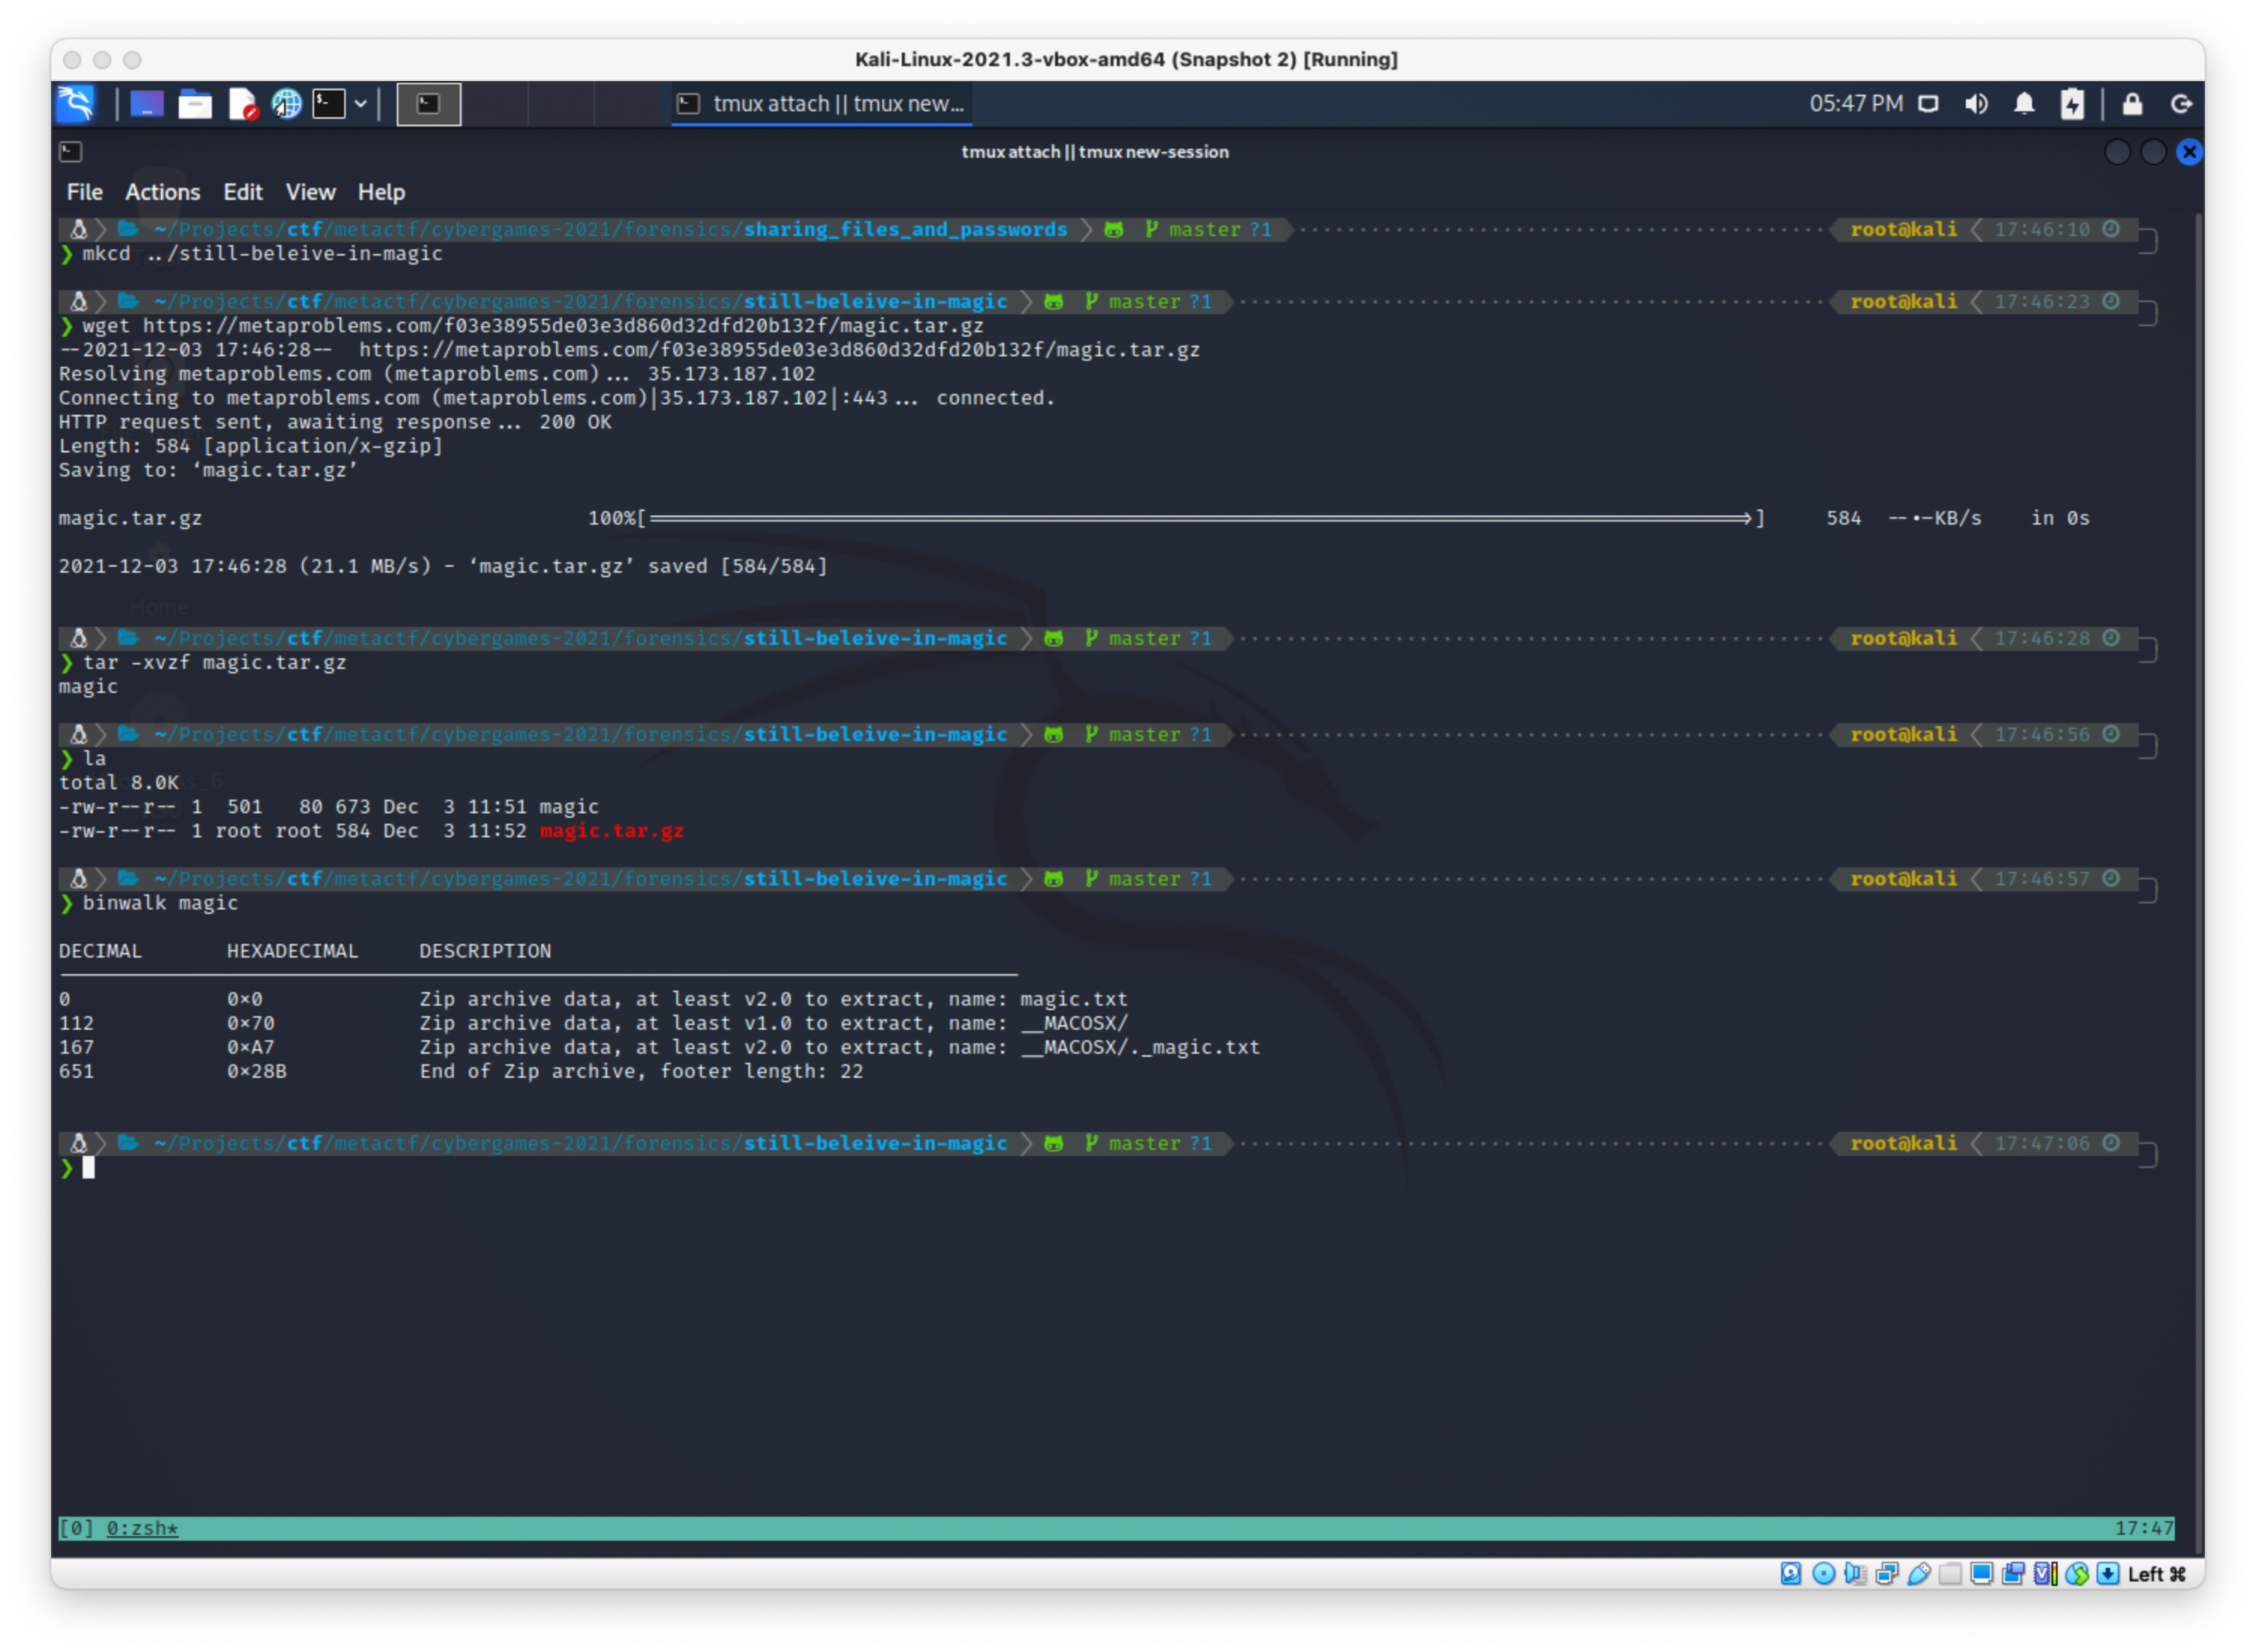Click the terminal window icon in title bar
Screen dimensions: 2256x1652
[x=71, y=152]
